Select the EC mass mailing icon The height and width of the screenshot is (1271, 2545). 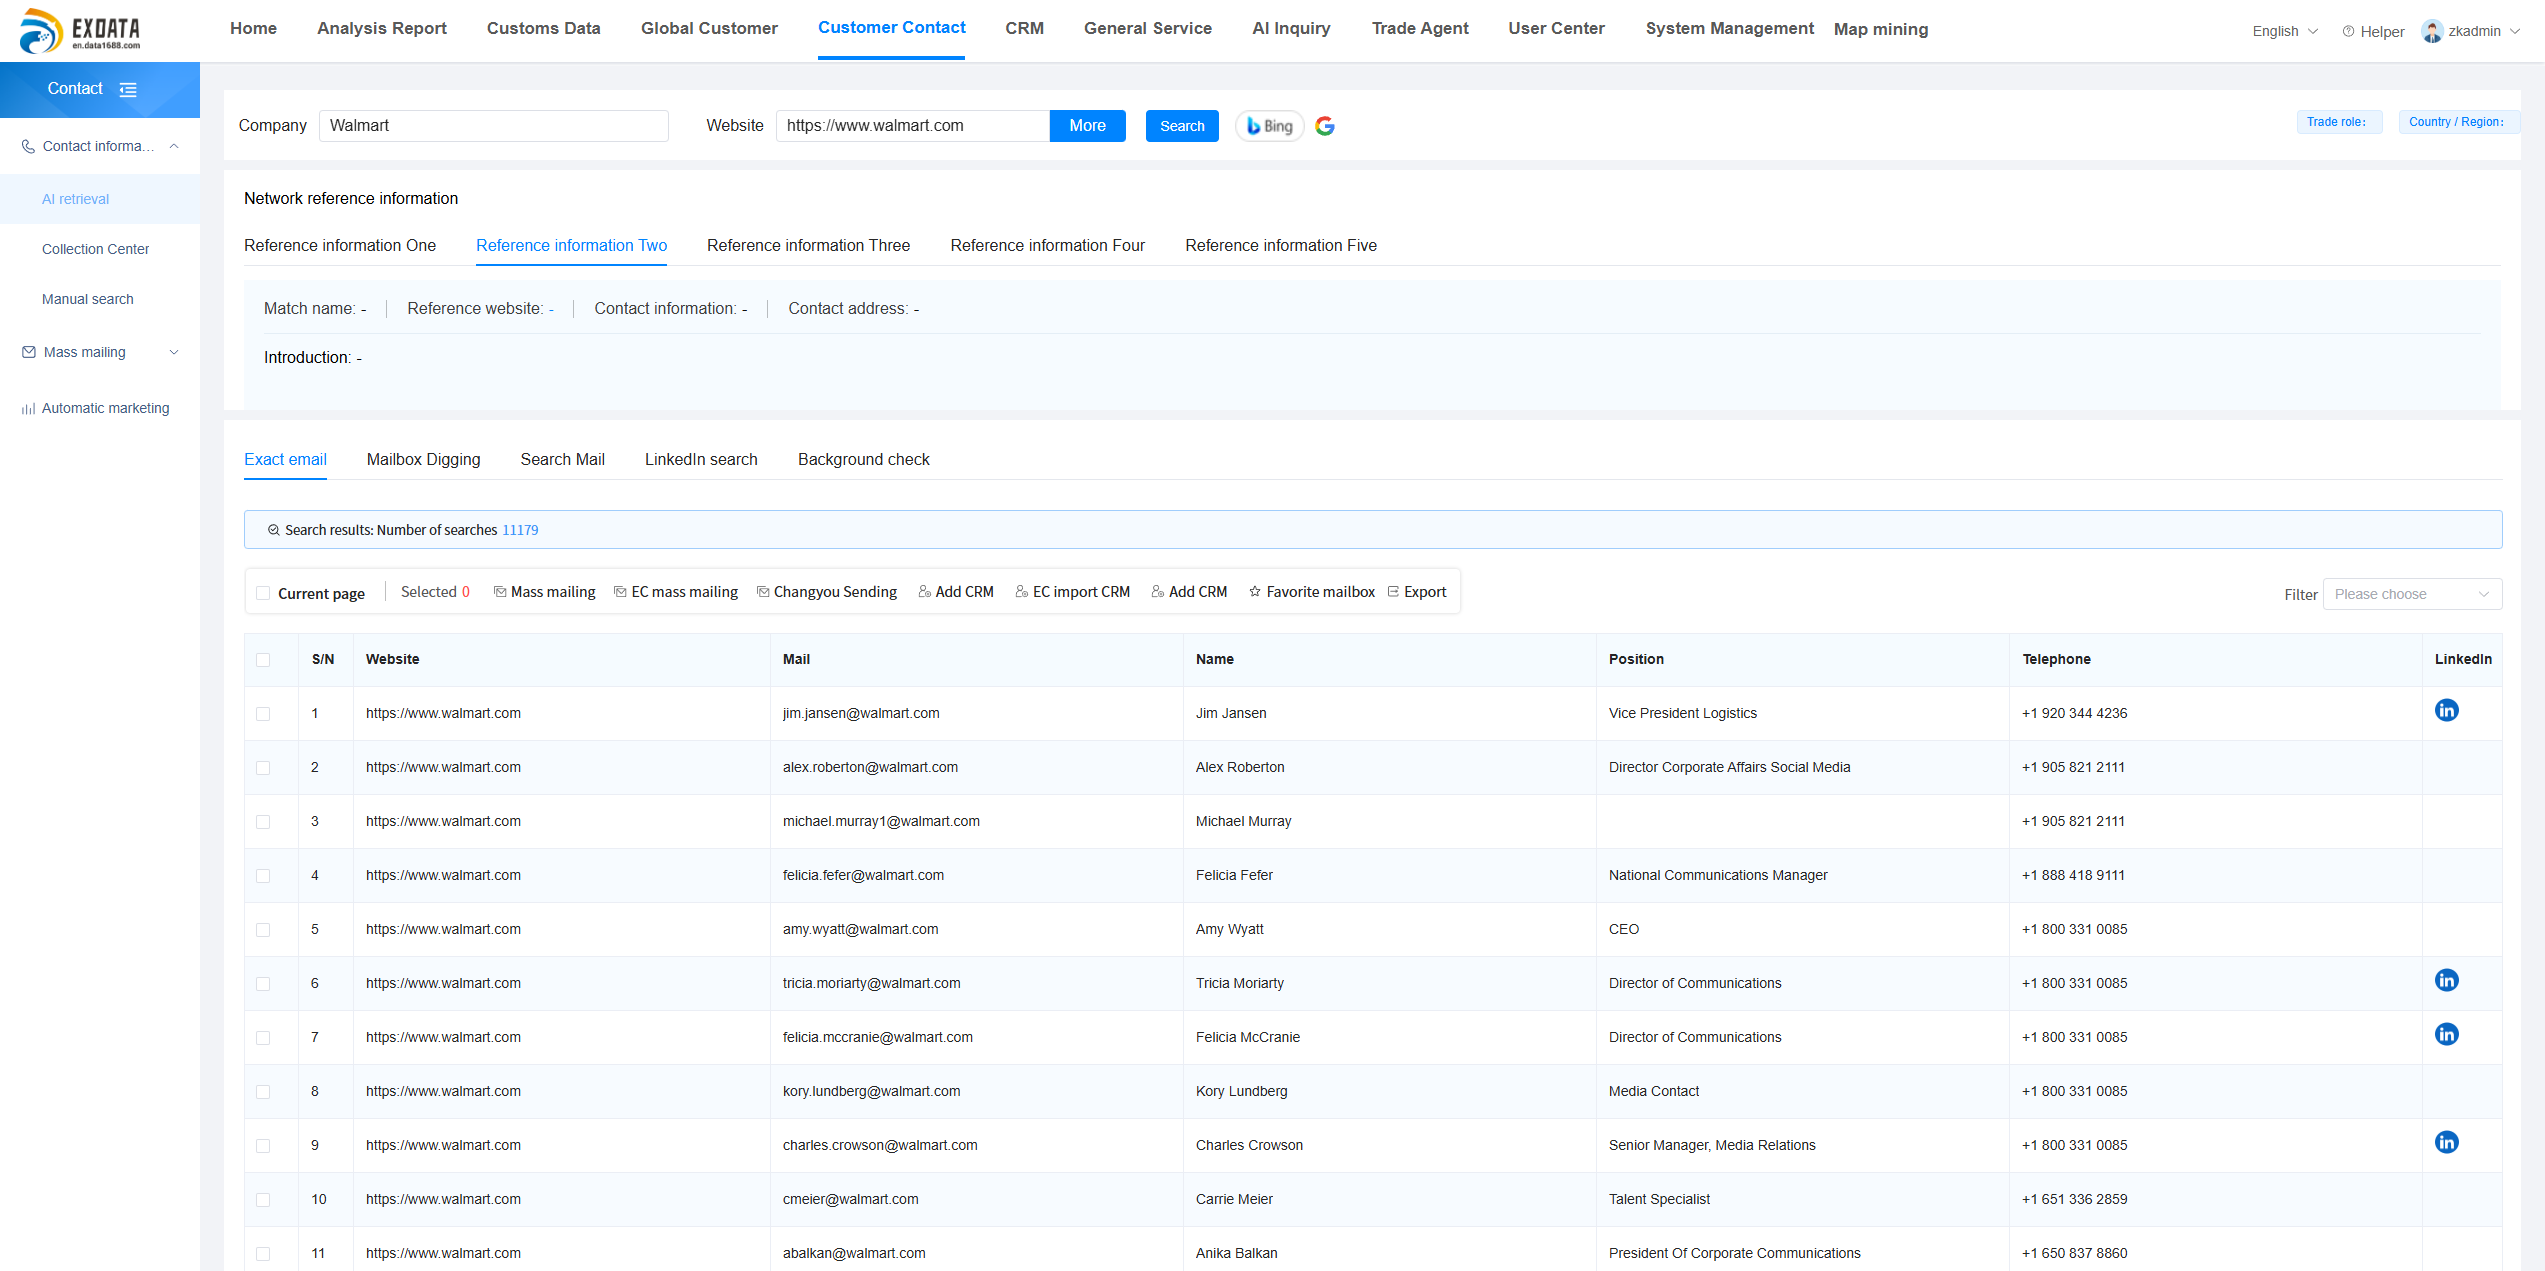click(x=619, y=591)
